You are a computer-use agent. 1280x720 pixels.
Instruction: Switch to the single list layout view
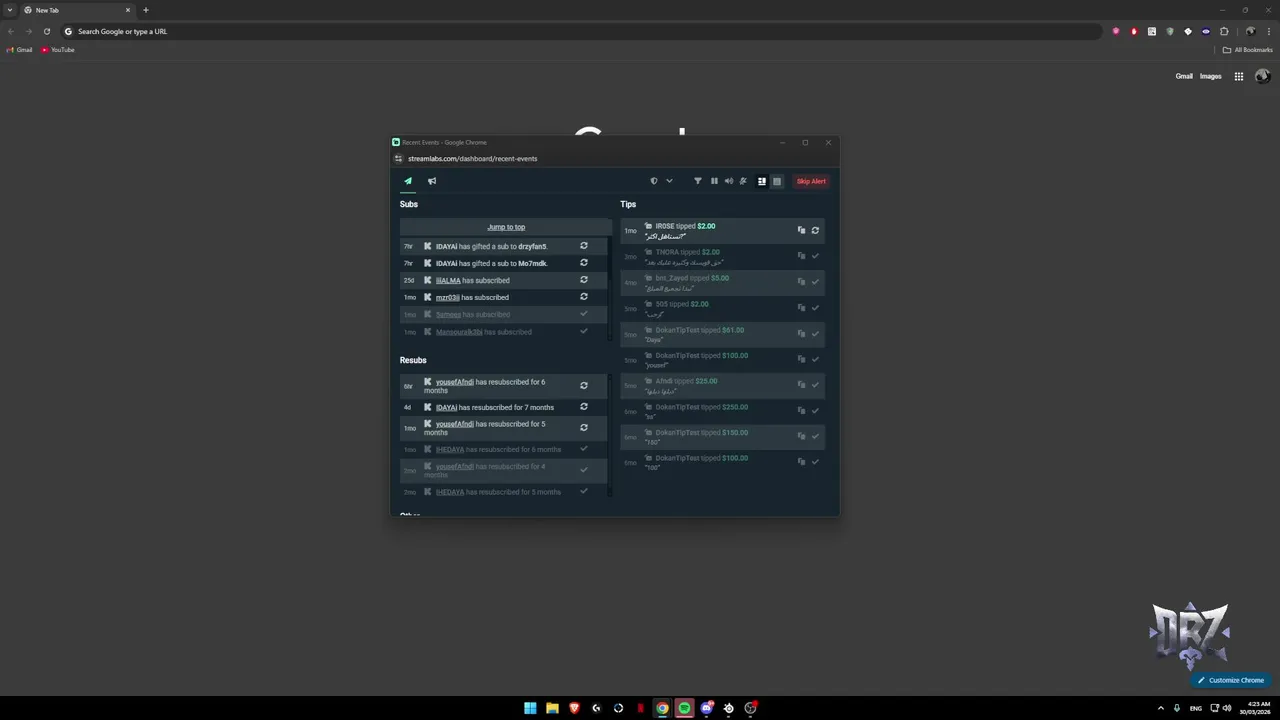777,181
